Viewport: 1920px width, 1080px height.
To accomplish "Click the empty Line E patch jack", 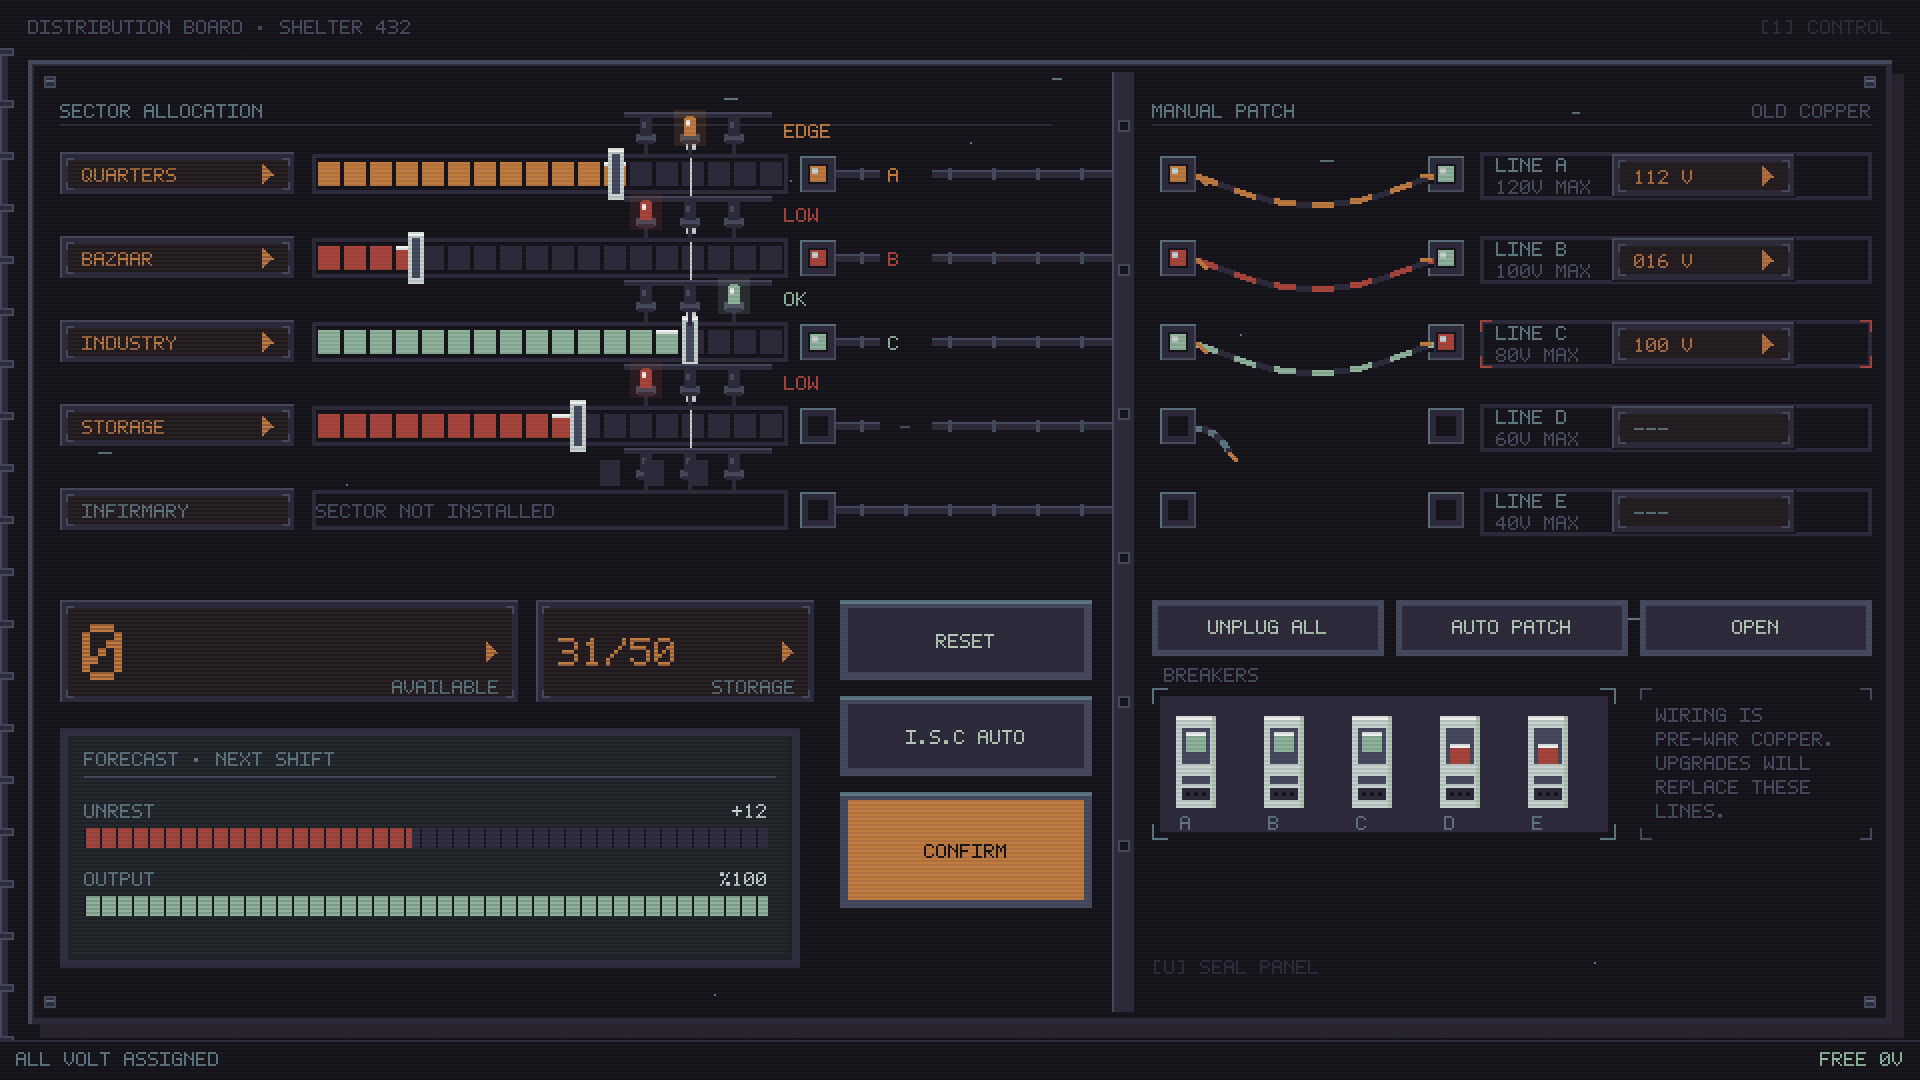I will click(x=1445, y=511).
